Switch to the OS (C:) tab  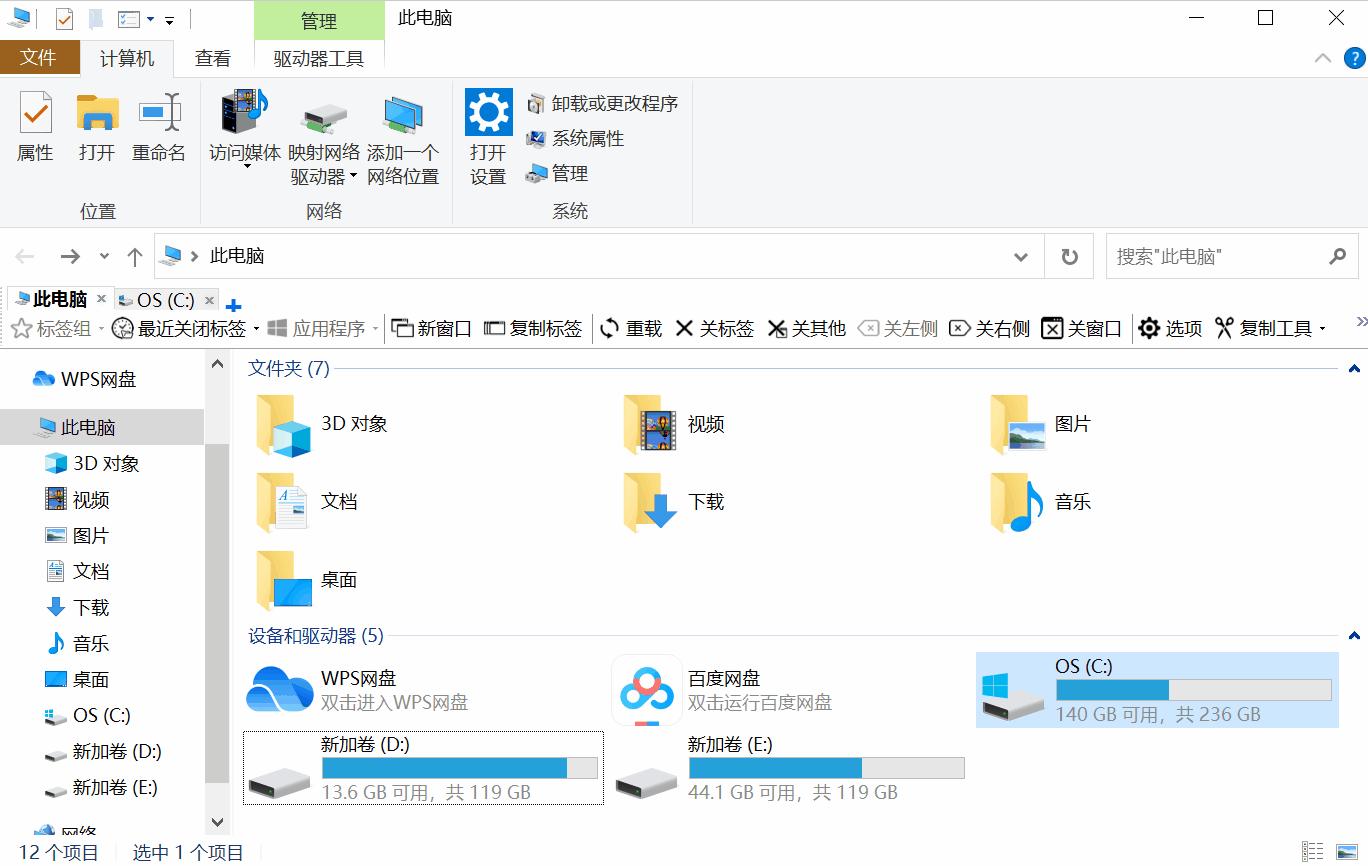(x=164, y=299)
